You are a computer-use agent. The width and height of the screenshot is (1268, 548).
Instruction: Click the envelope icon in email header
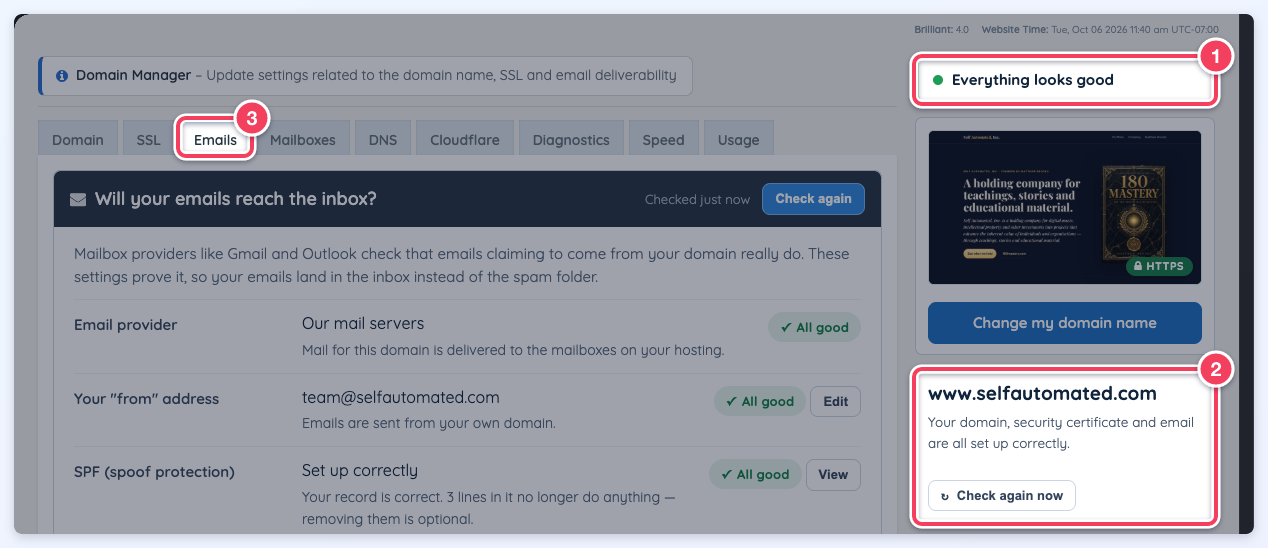click(78, 199)
